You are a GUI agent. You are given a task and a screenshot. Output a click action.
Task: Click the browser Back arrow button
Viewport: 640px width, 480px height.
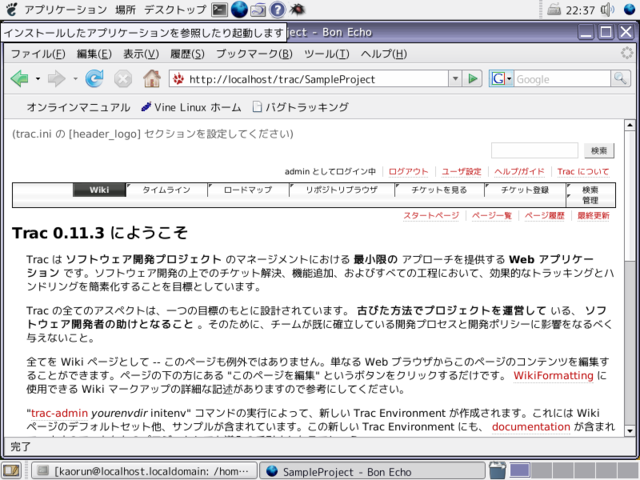pos(19,78)
